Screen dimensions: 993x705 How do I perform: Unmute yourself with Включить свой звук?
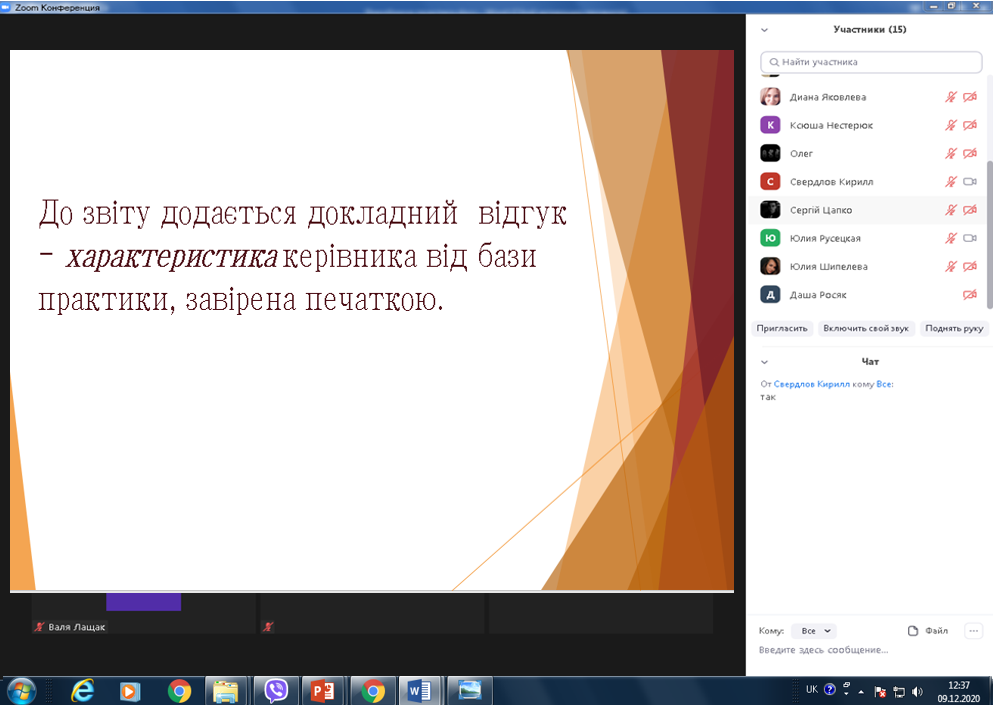tap(866, 328)
